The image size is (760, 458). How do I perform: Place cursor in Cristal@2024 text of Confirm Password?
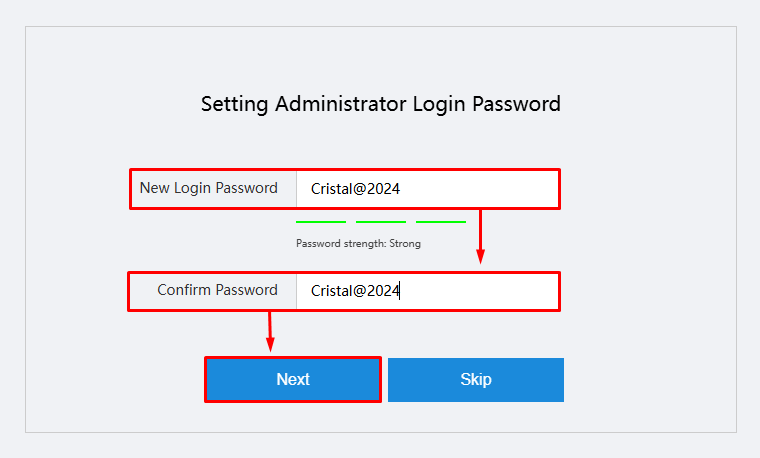(x=355, y=291)
